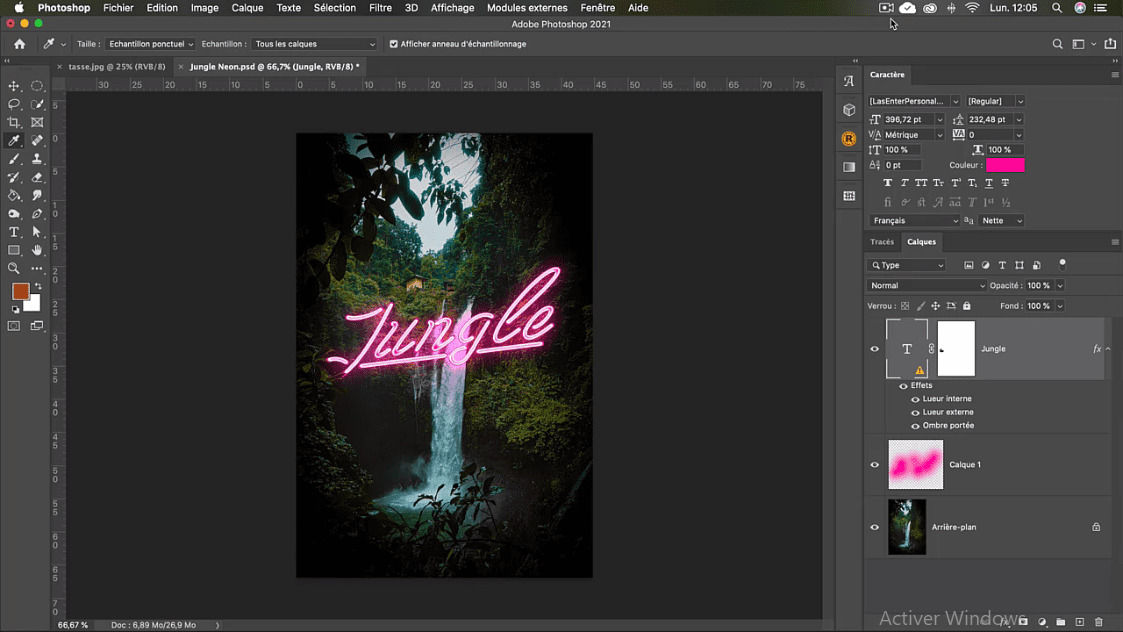Select the Zoom magnifier tool

pyautogui.click(x=14, y=268)
